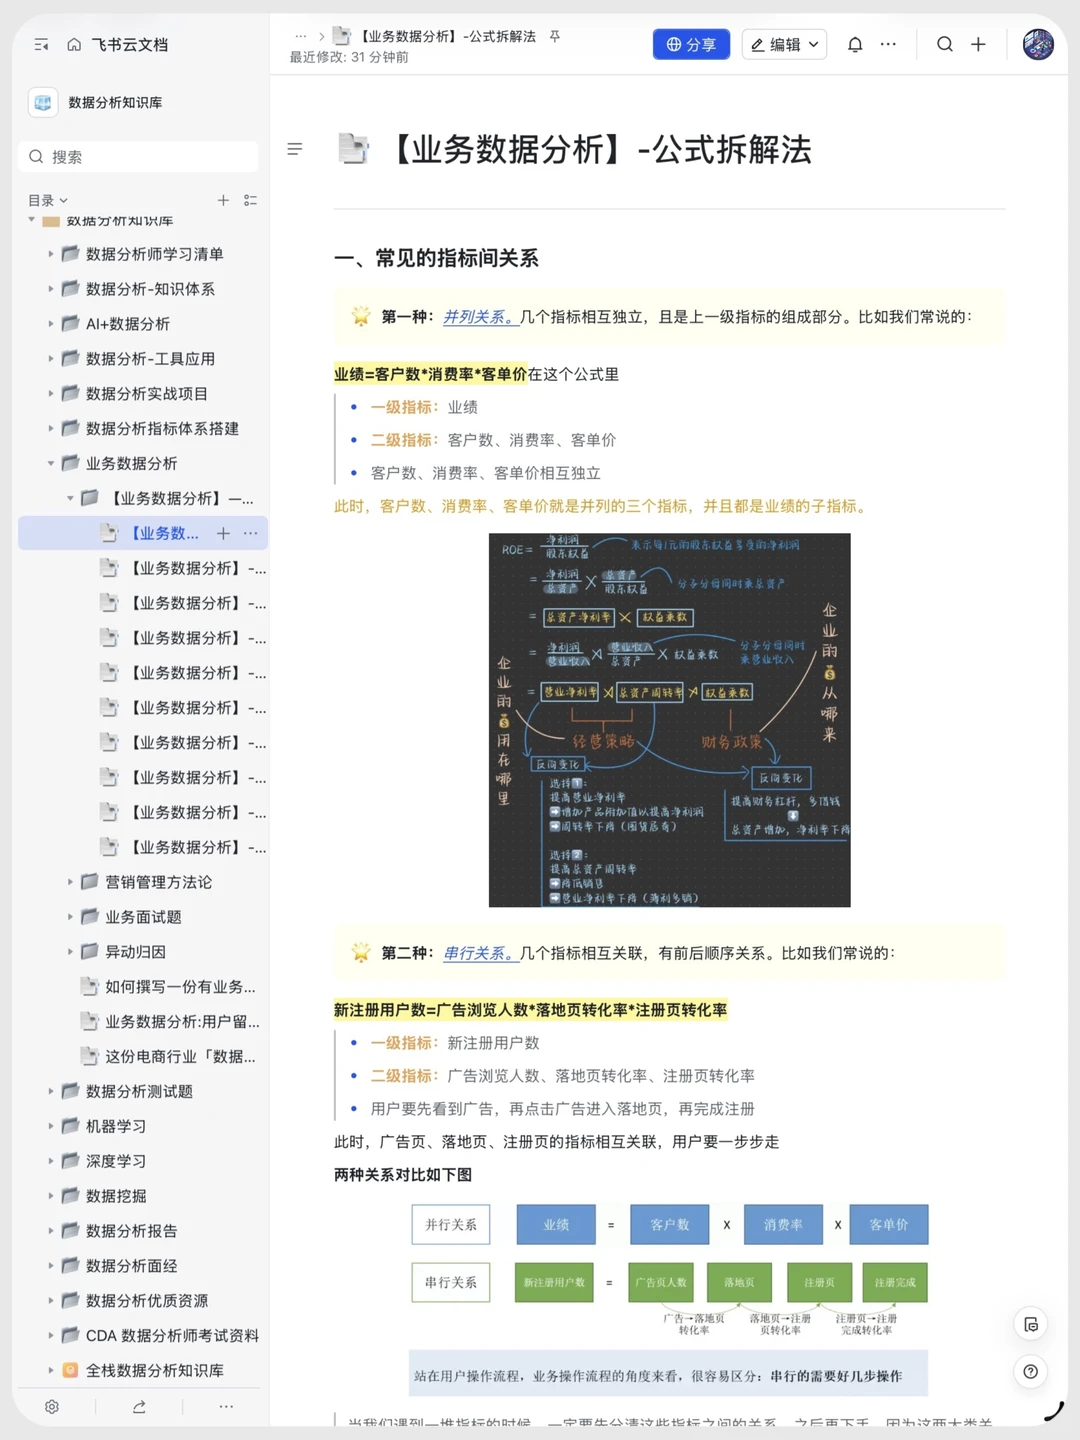
Task: Click the share arrow icon in sidebar footer
Action: [139, 1407]
